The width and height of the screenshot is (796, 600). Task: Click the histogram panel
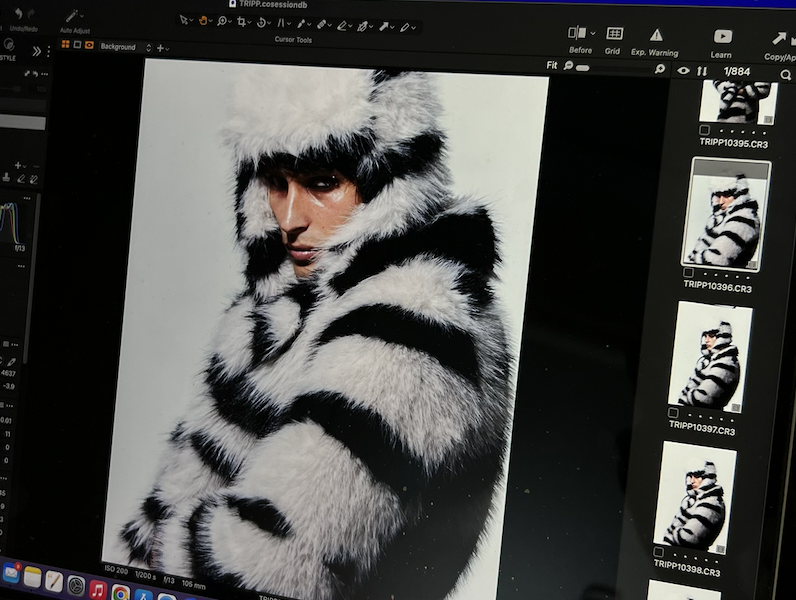(x=13, y=223)
